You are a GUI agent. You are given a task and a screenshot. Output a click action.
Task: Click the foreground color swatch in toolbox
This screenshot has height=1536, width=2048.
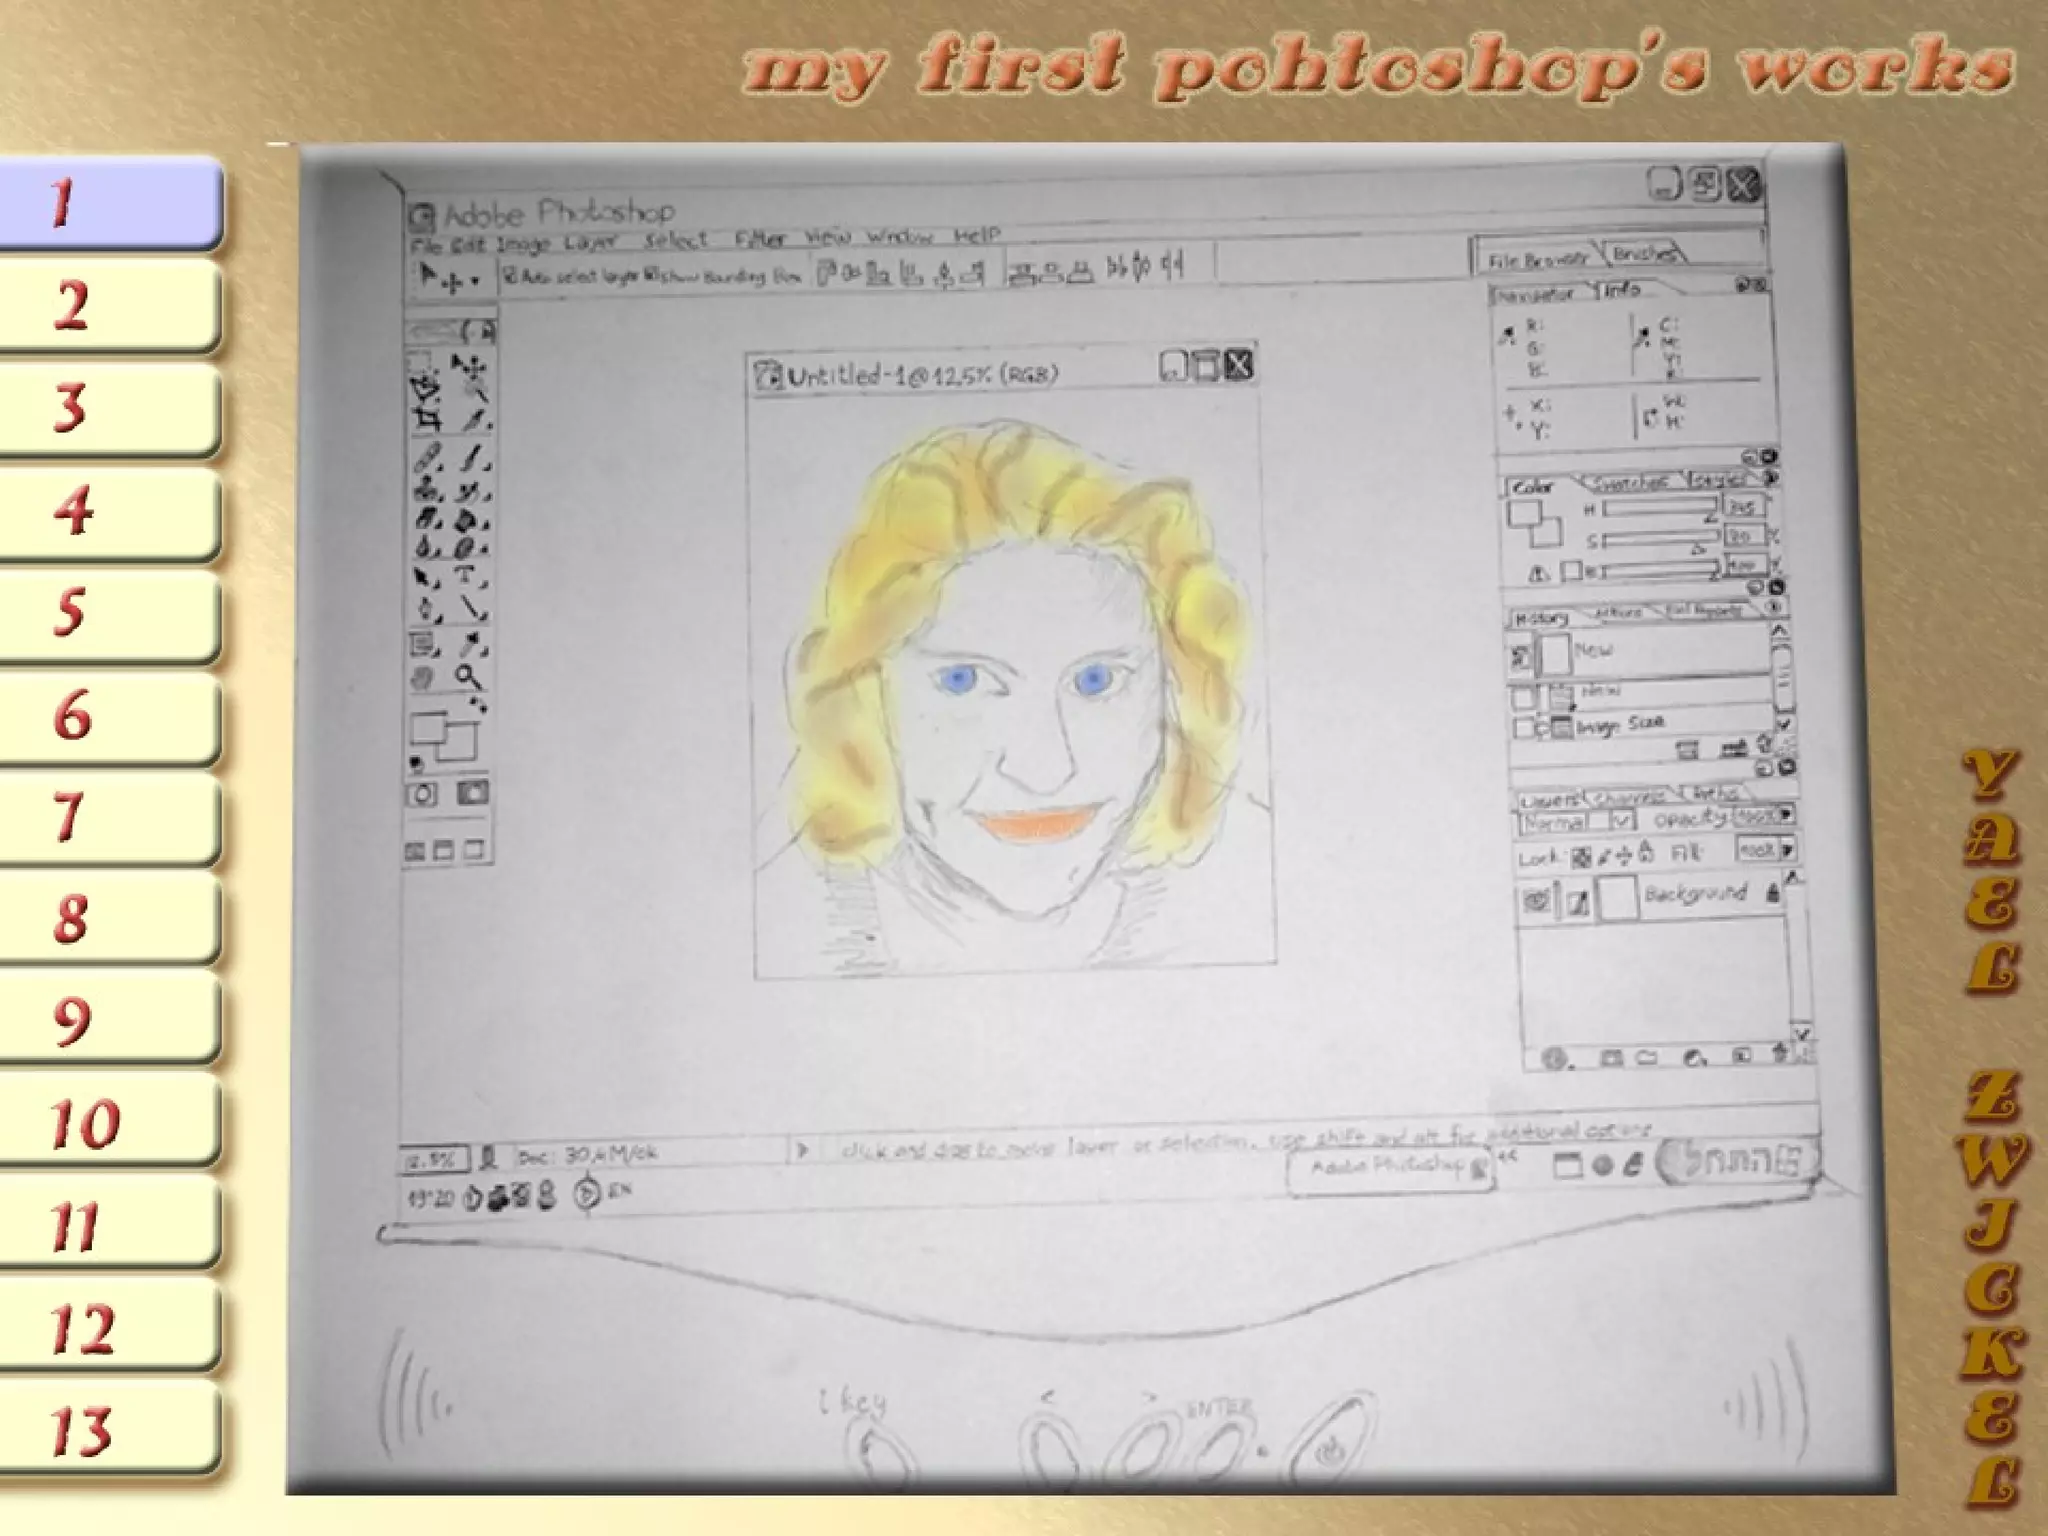click(x=428, y=728)
